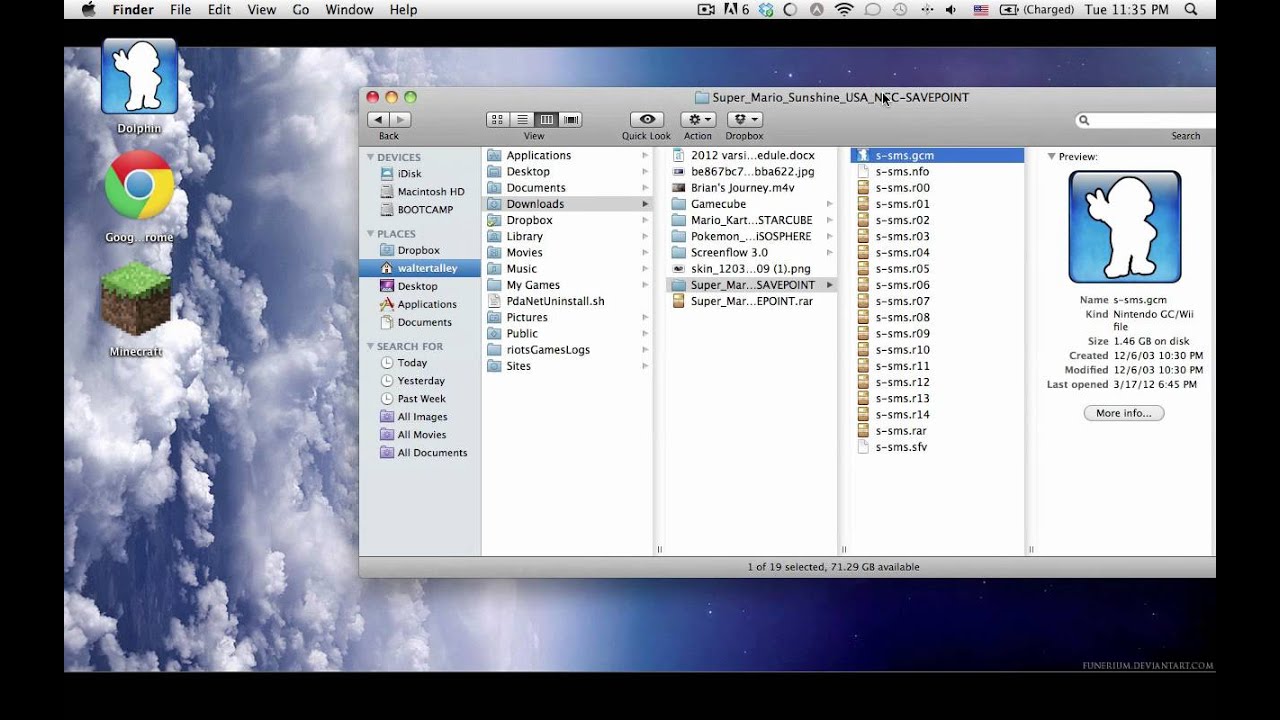The image size is (1280, 720).
Task: Click the Finder application menu
Action: (x=133, y=9)
